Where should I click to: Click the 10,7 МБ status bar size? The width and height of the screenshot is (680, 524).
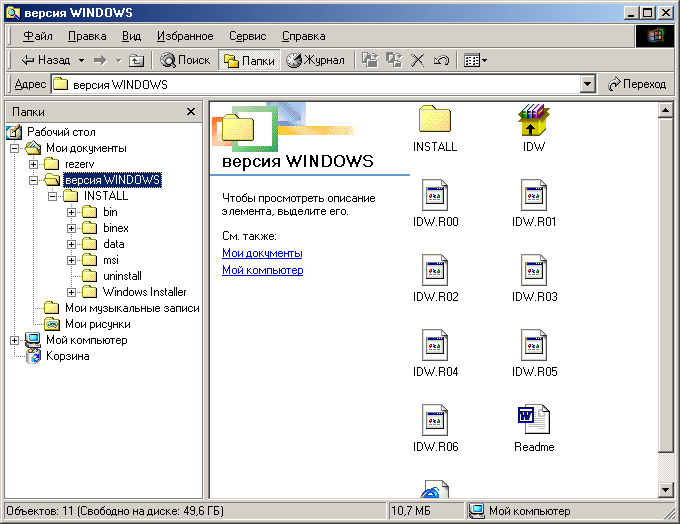(x=425, y=511)
